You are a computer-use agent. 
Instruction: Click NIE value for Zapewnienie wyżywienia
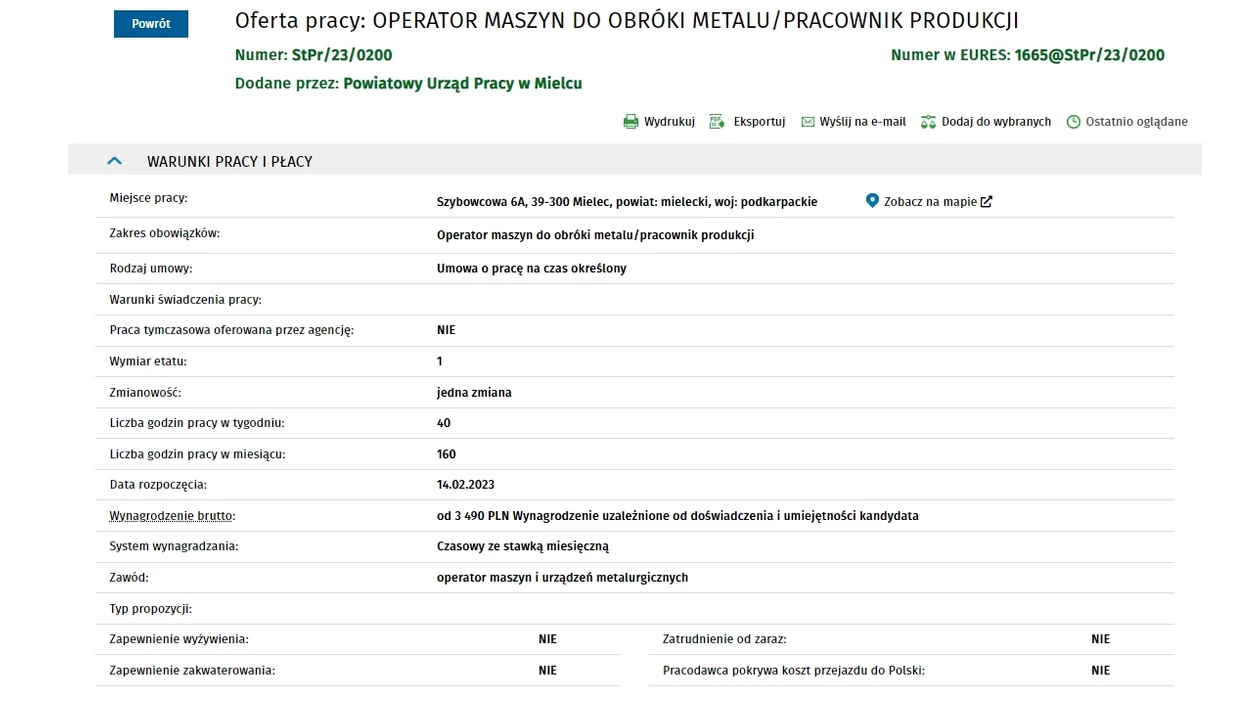pyautogui.click(x=548, y=639)
